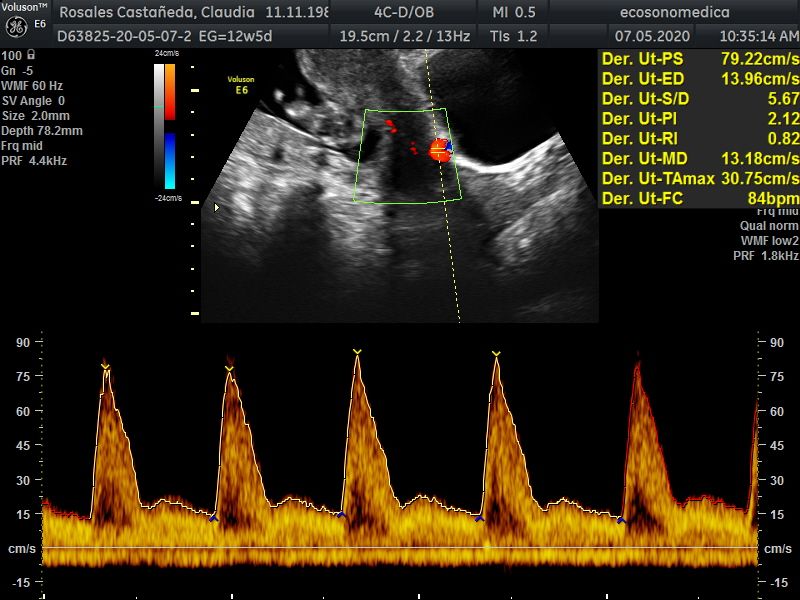Select the first peak systolic caret marker
The image size is (800, 600).
coord(105,367)
